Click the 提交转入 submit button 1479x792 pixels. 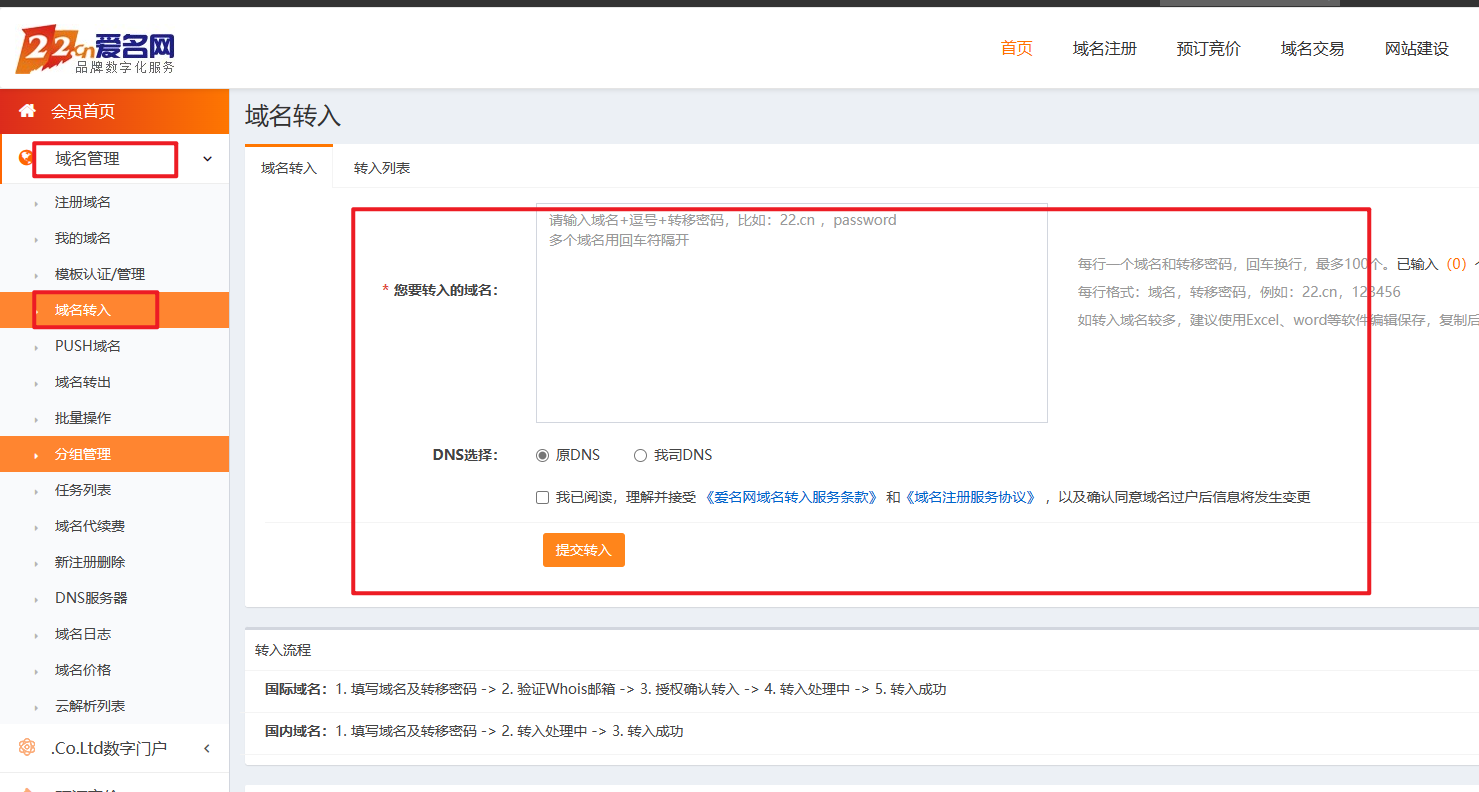click(x=583, y=550)
